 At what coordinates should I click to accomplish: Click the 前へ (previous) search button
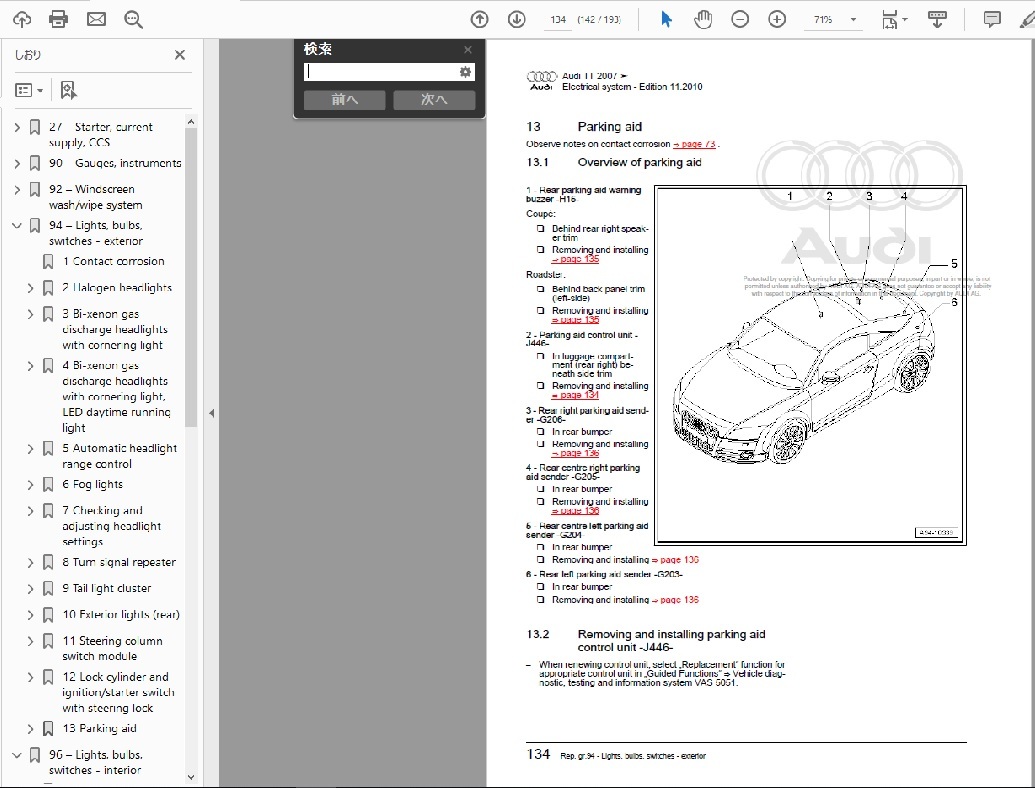pyautogui.click(x=344, y=100)
